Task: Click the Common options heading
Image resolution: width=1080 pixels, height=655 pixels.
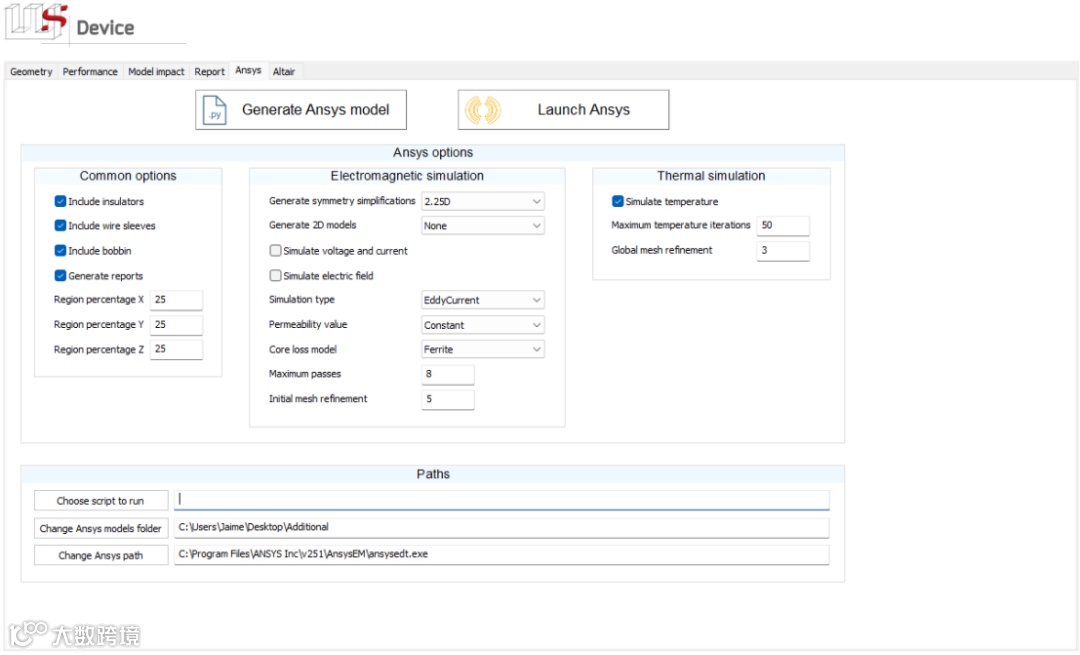Action: (128, 176)
